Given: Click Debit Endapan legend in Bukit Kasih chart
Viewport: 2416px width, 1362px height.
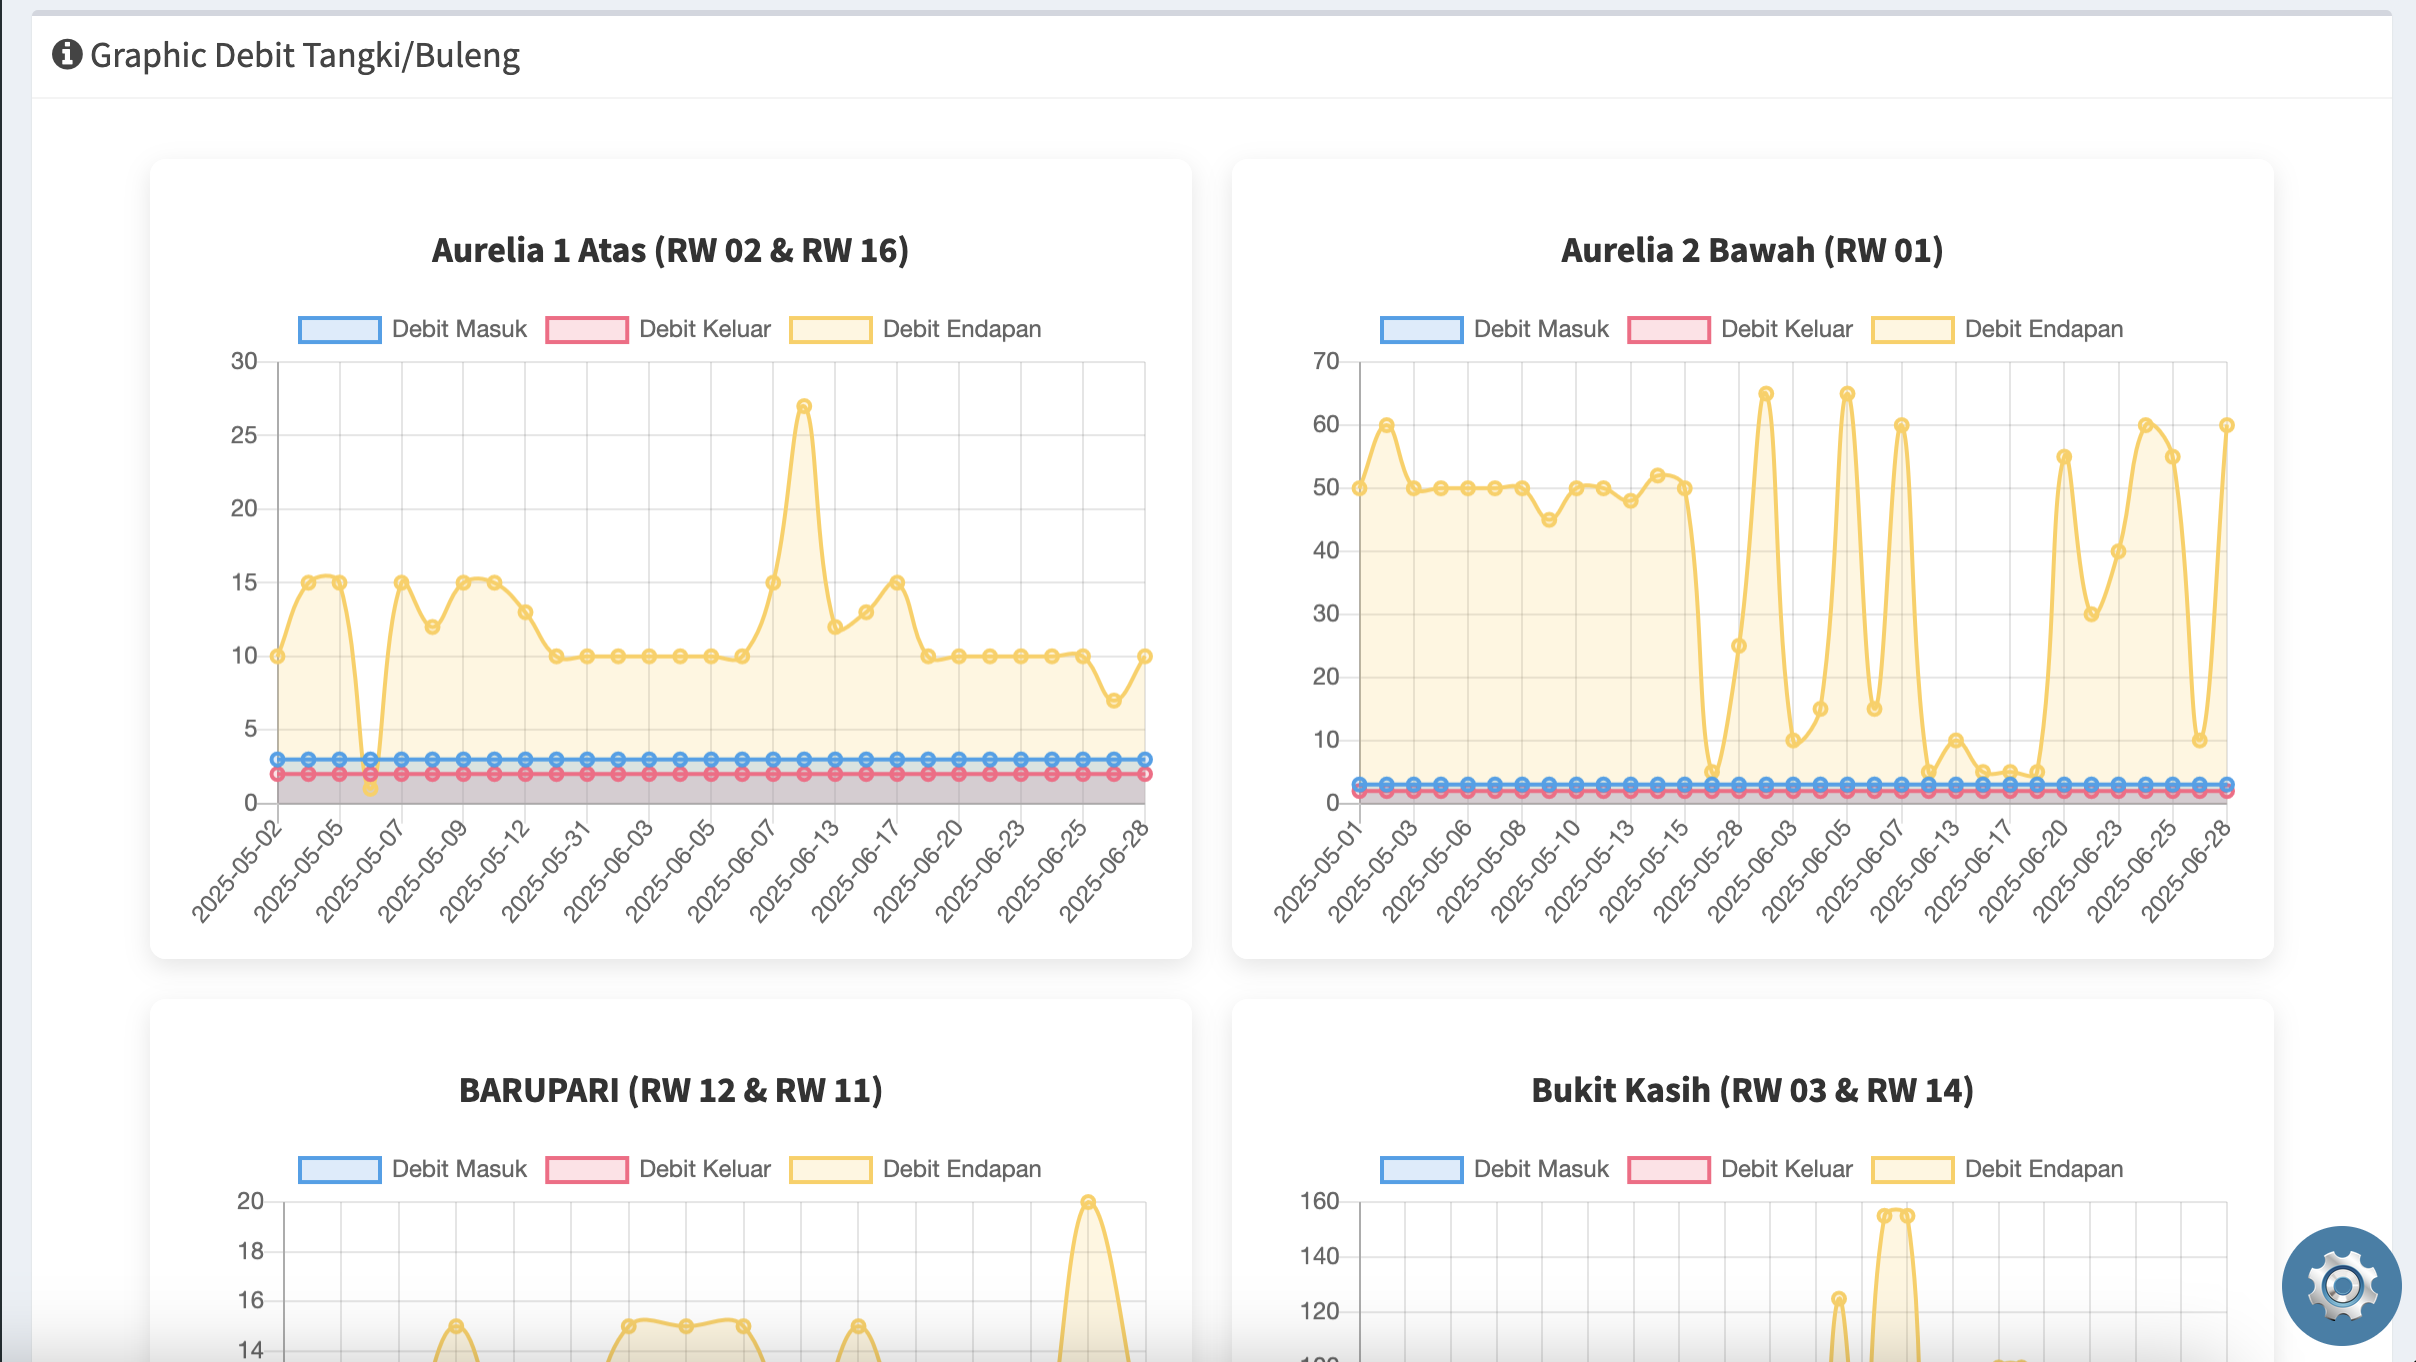Looking at the screenshot, I should point(1997,1169).
